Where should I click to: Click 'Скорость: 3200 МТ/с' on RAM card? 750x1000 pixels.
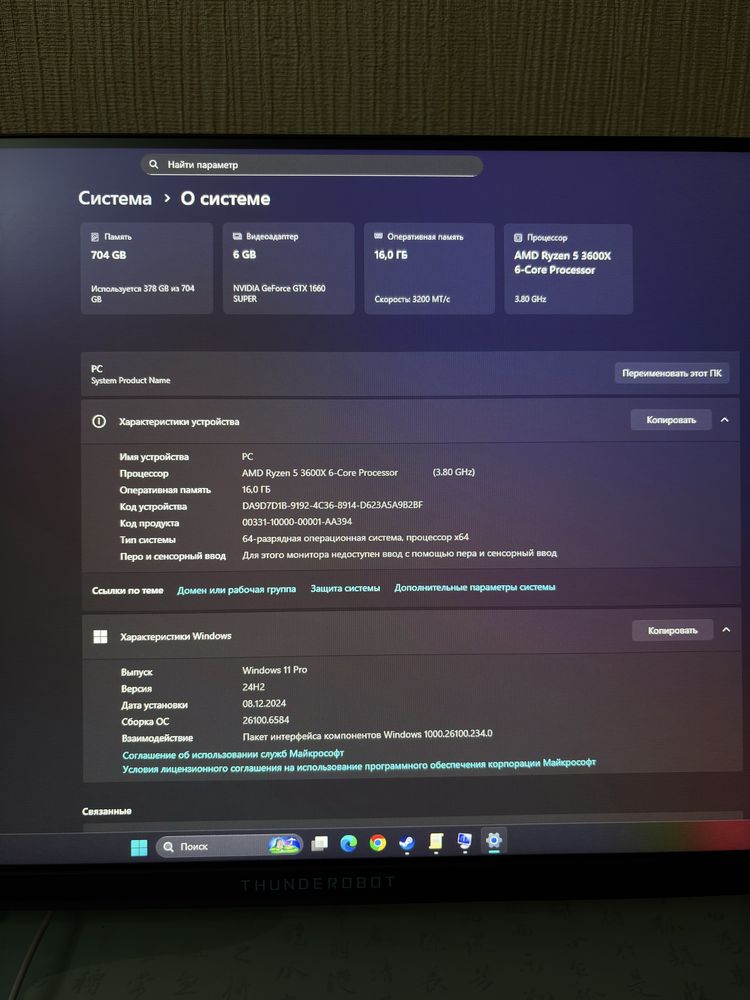tap(412, 298)
